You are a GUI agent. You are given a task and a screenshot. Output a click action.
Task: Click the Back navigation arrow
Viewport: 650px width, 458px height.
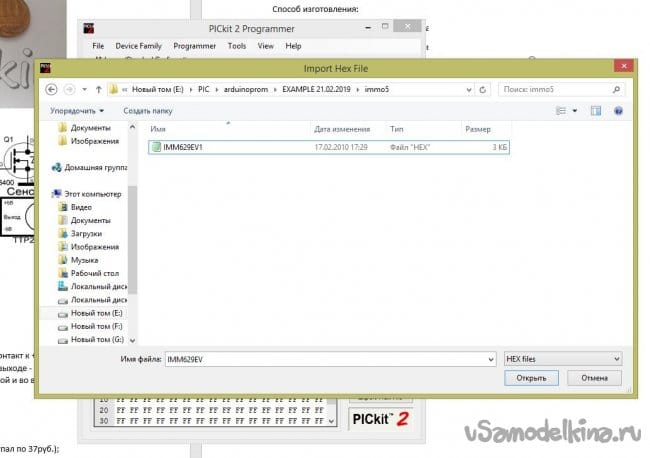pos(50,89)
